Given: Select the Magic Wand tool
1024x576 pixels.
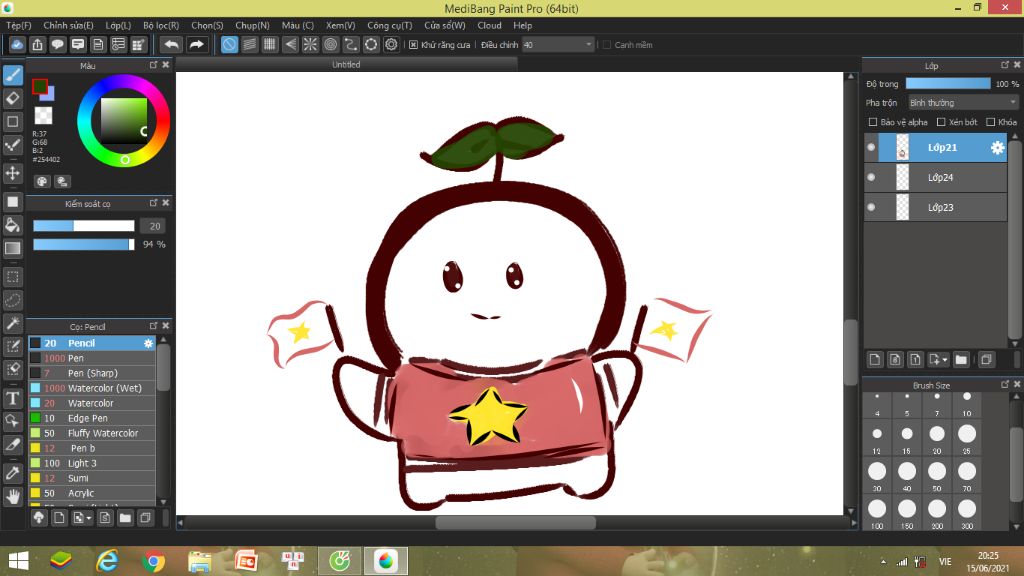Looking at the screenshot, I should (12, 323).
